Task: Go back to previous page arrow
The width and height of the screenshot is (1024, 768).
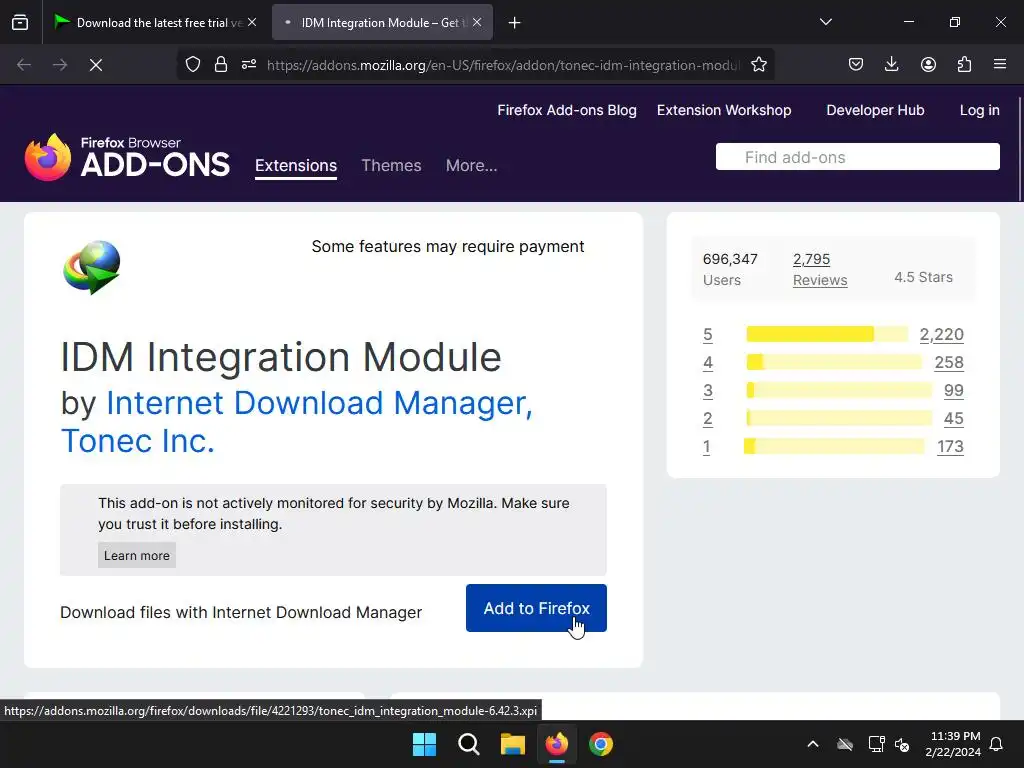Action: pos(24,65)
